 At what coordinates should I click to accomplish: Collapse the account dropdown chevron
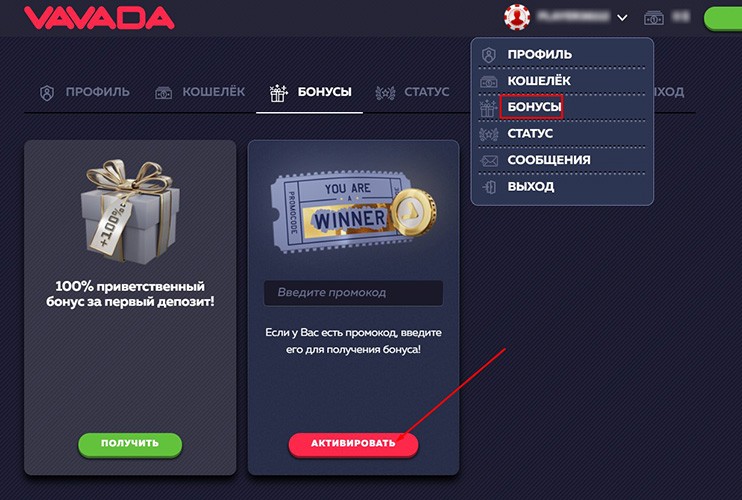pos(622,18)
